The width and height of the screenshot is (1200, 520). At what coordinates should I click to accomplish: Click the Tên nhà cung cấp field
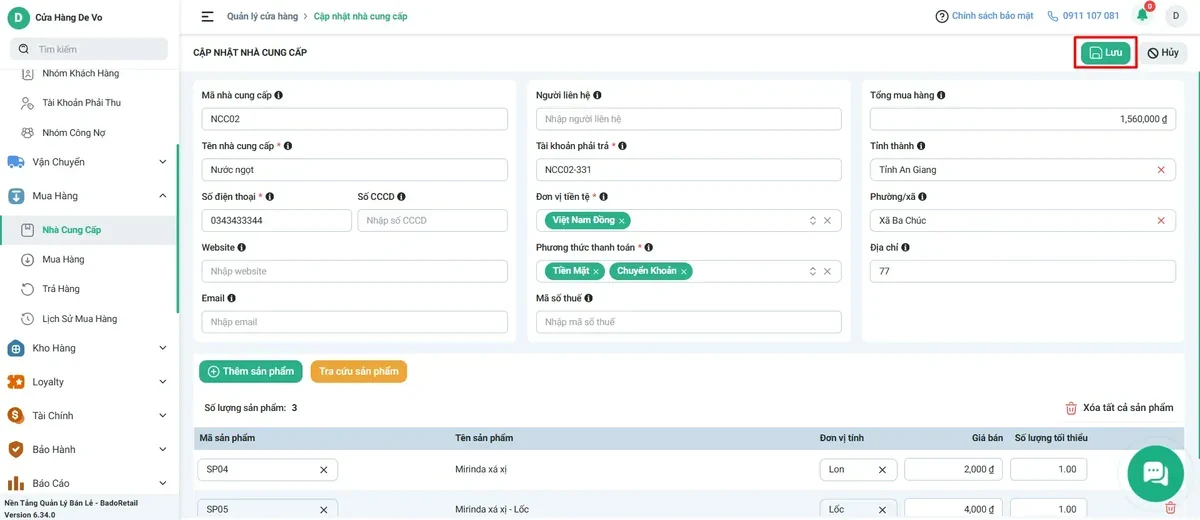354,170
